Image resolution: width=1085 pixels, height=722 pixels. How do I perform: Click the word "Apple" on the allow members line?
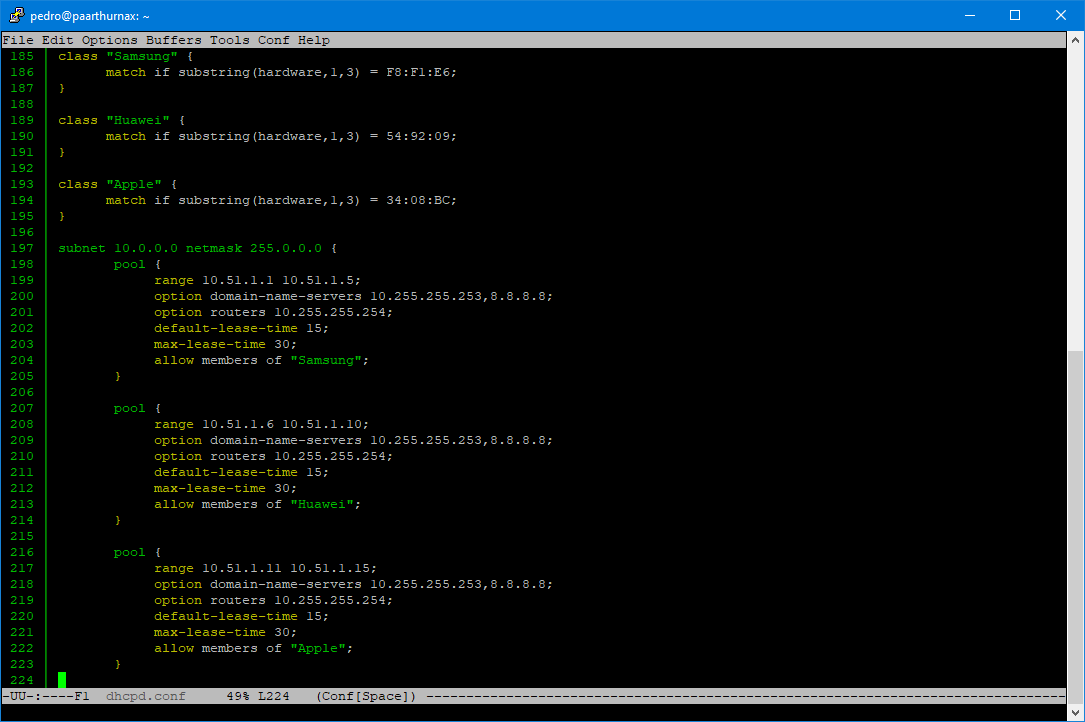pyautogui.click(x=318, y=647)
